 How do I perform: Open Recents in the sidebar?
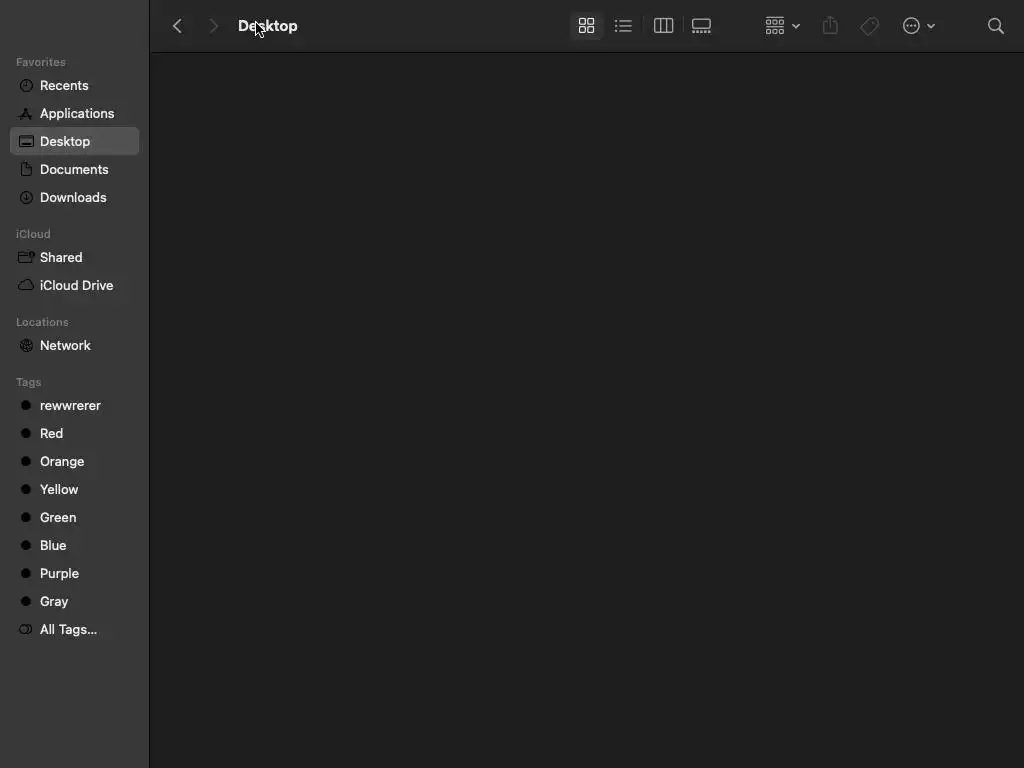[x=74, y=86]
